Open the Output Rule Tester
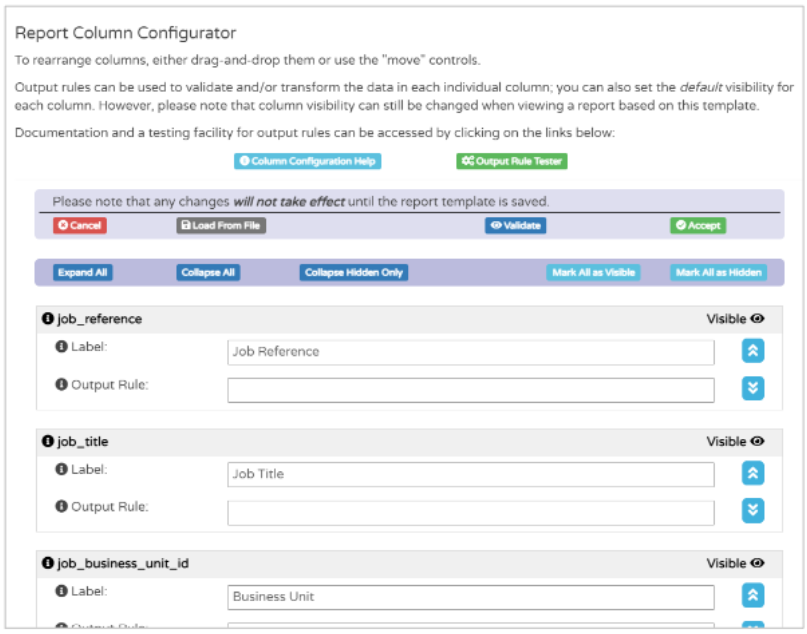 coord(512,161)
